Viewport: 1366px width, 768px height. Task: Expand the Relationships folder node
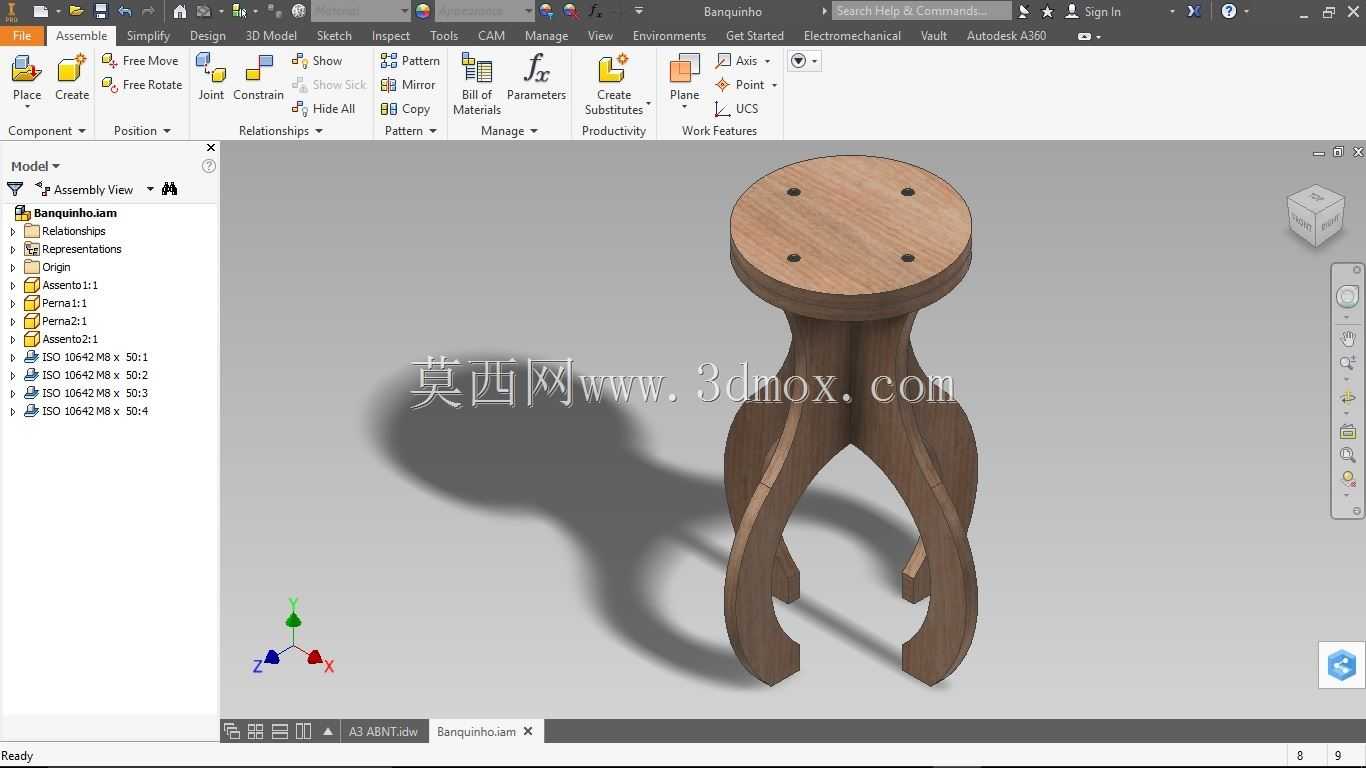13,231
